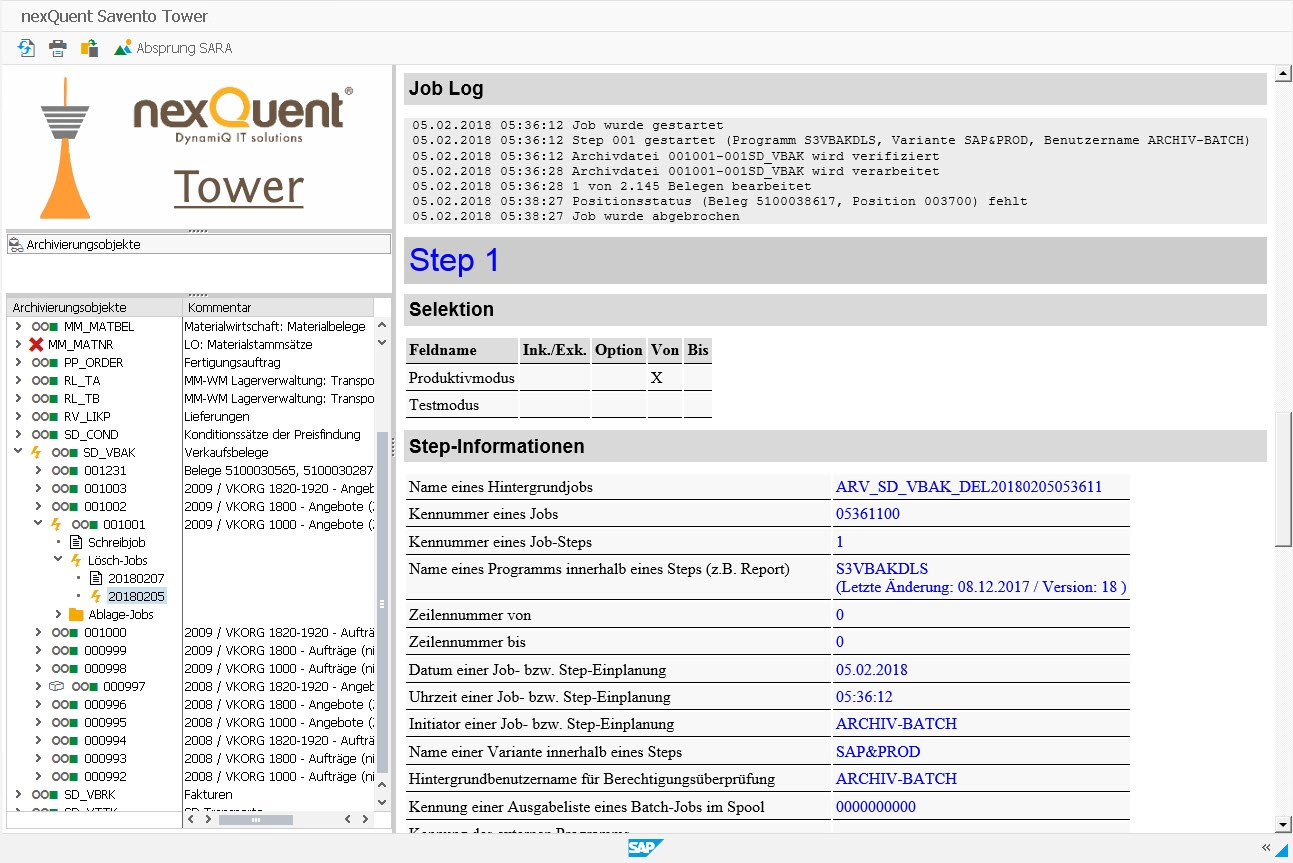Screen dimensions: 1293x863
Task: Click the tree vertical scrollbar thumb
Action: coord(380,603)
